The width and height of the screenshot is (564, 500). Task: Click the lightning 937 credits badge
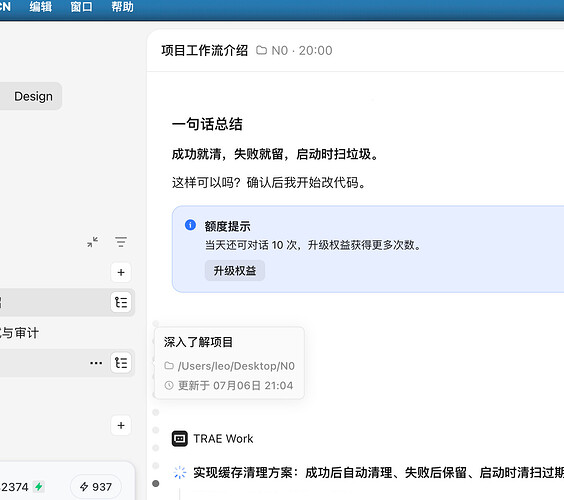coord(96,487)
